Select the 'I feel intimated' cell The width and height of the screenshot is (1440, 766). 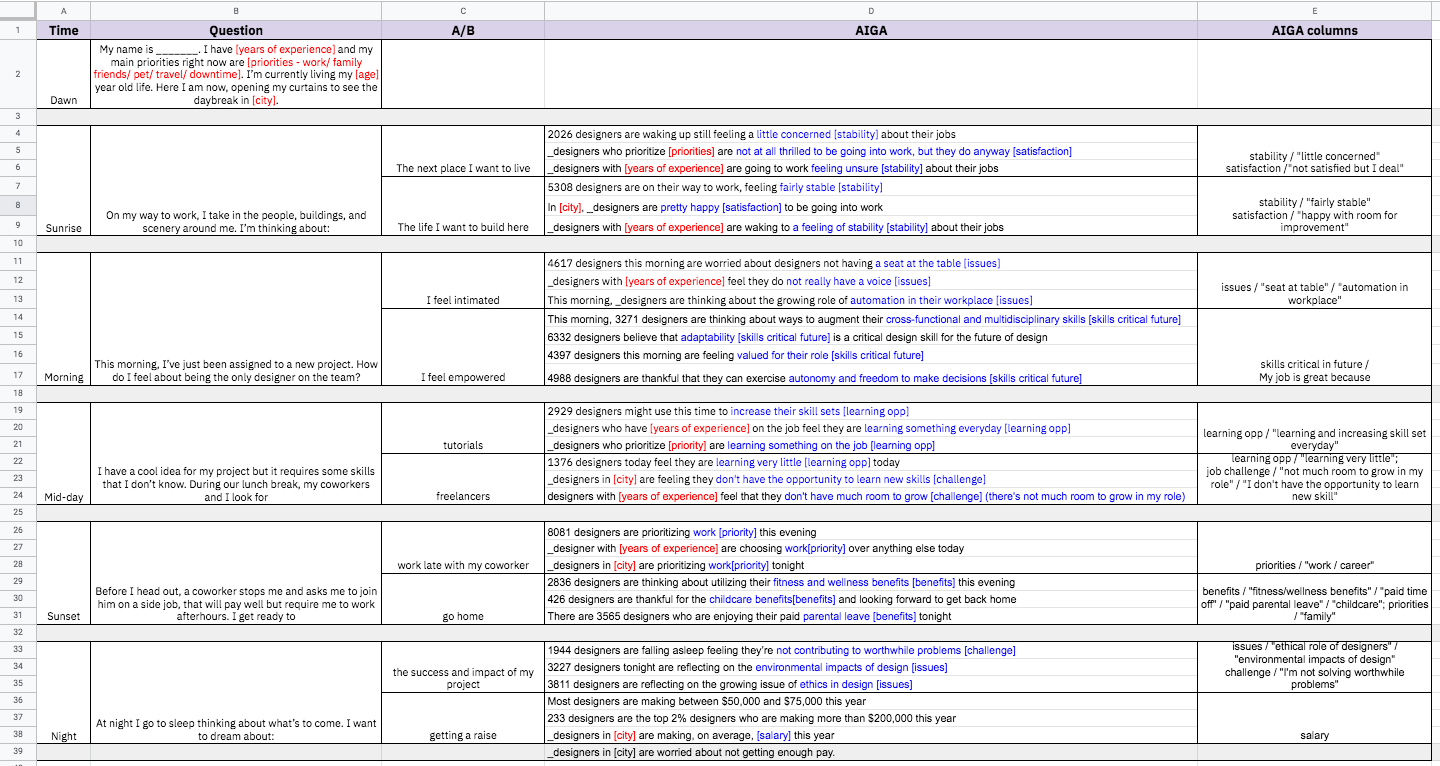(x=463, y=281)
